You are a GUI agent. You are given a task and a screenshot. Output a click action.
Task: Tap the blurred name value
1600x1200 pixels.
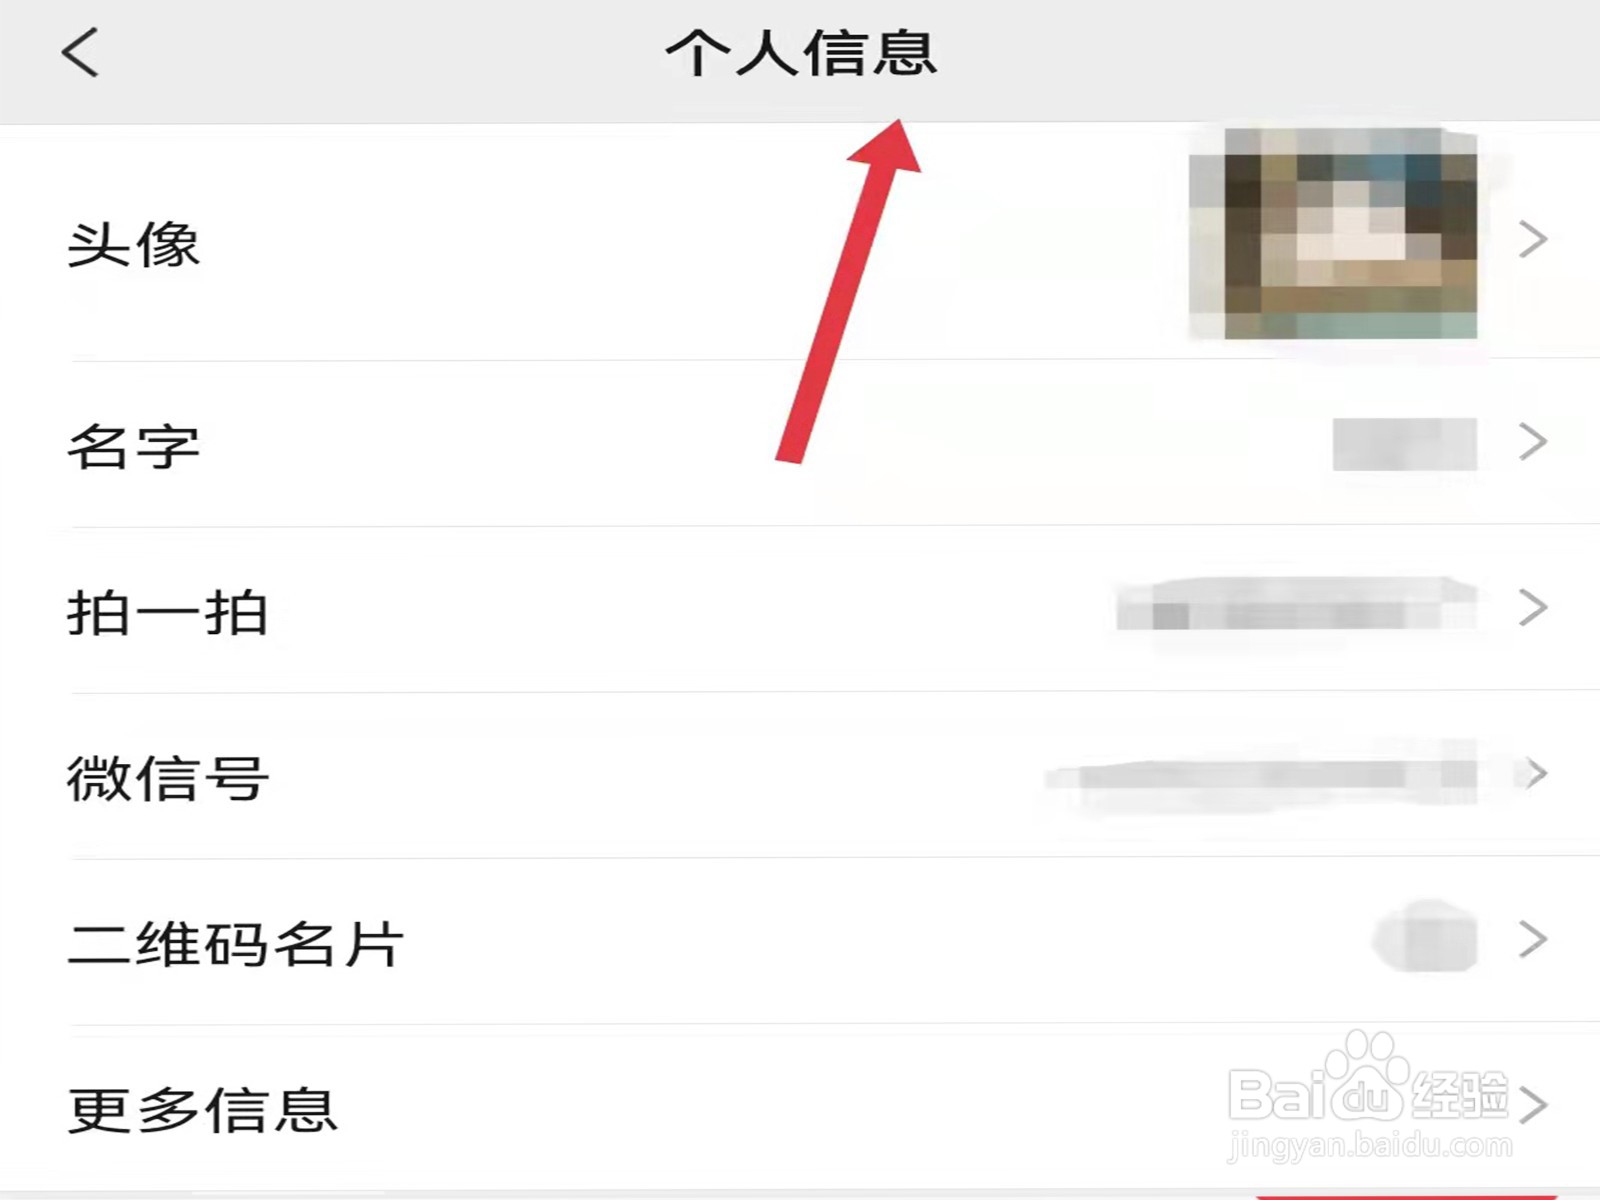1405,444
